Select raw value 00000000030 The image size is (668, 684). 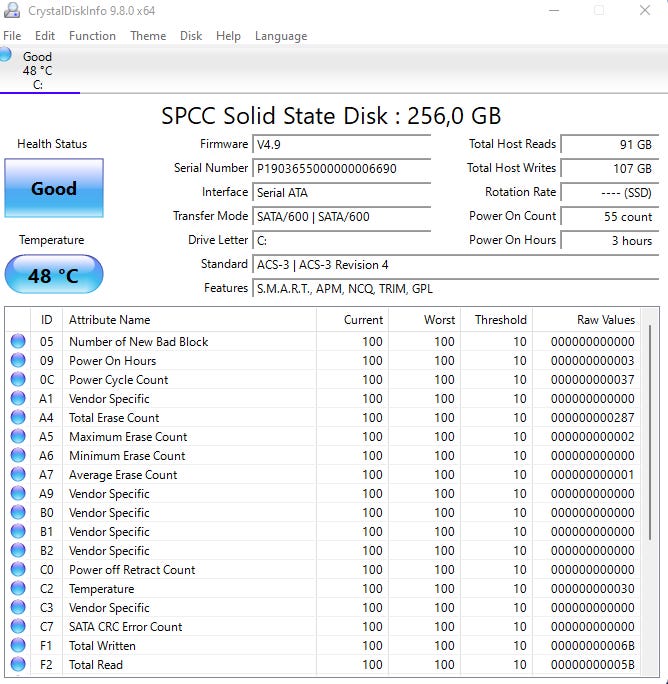tap(593, 588)
